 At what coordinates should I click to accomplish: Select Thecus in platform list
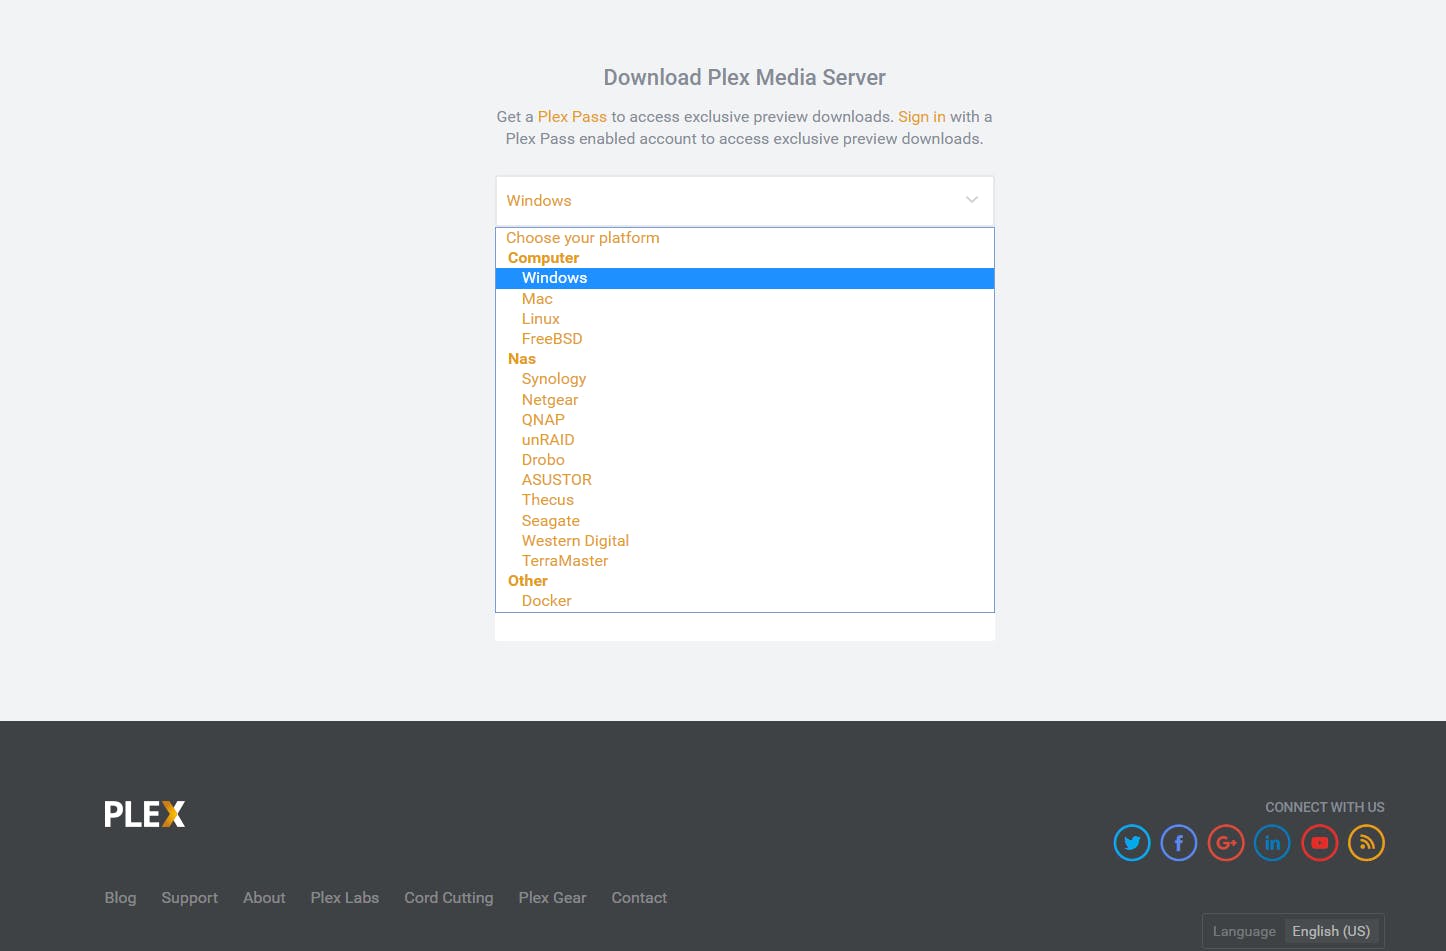[745, 500]
